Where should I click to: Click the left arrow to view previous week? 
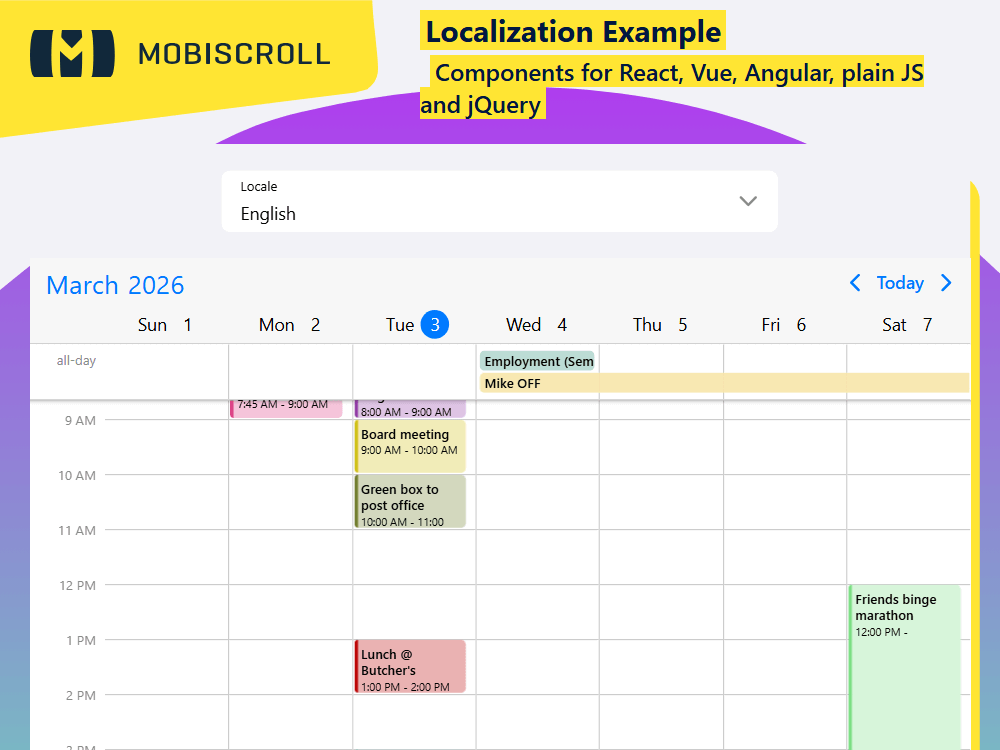point(855,283)
